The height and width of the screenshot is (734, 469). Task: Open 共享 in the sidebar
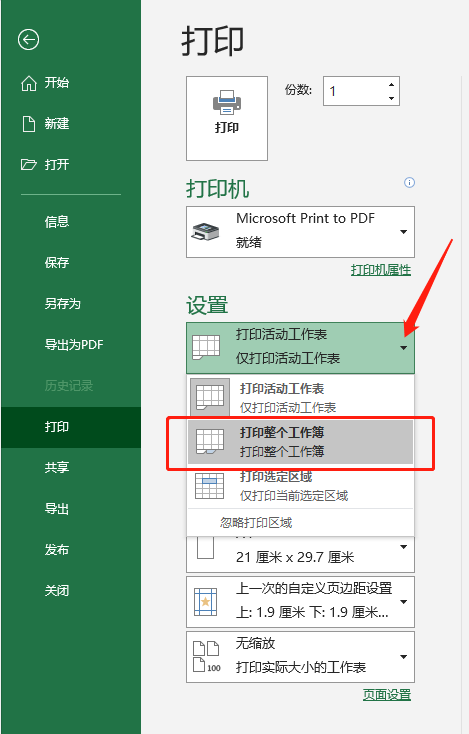point(57,467)
